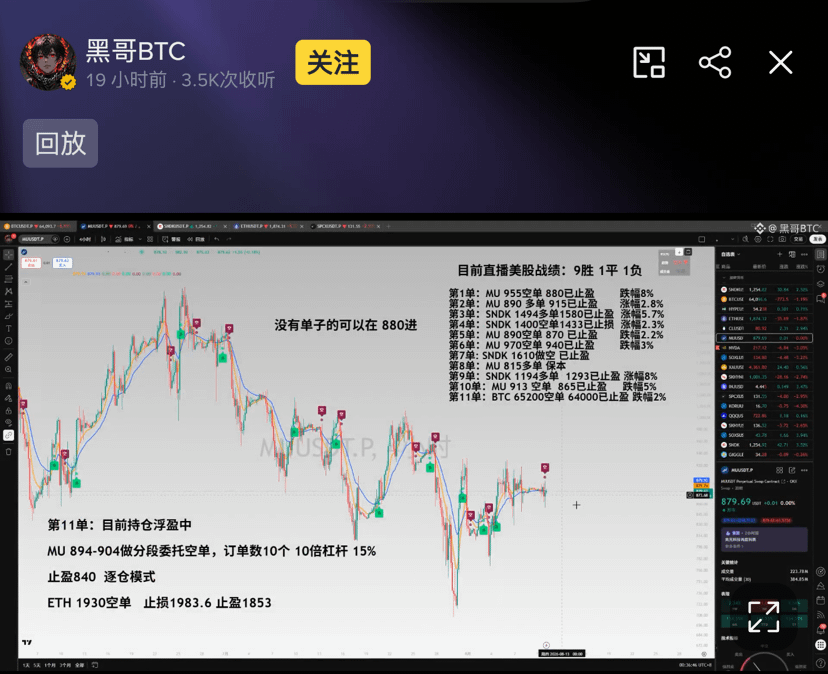The height and width of the screenshot is (674, 828).
Task: Open the go-to-date calendar icon
Action: pos(95,666)
